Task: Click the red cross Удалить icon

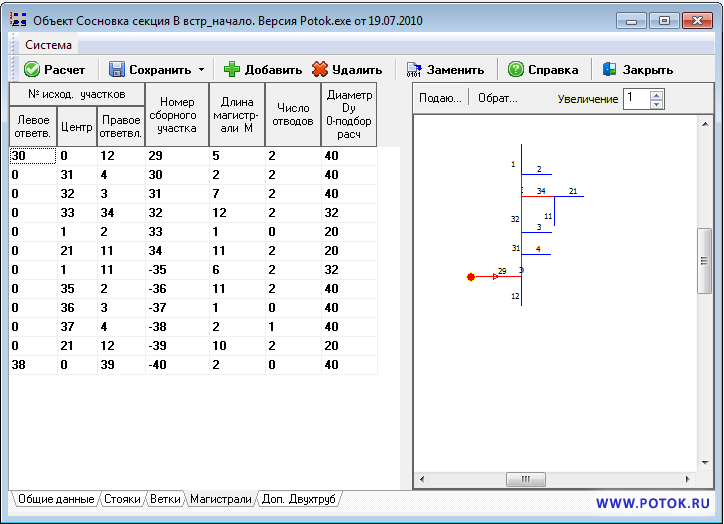Action: pyautogui.click(x=320, y=70)
